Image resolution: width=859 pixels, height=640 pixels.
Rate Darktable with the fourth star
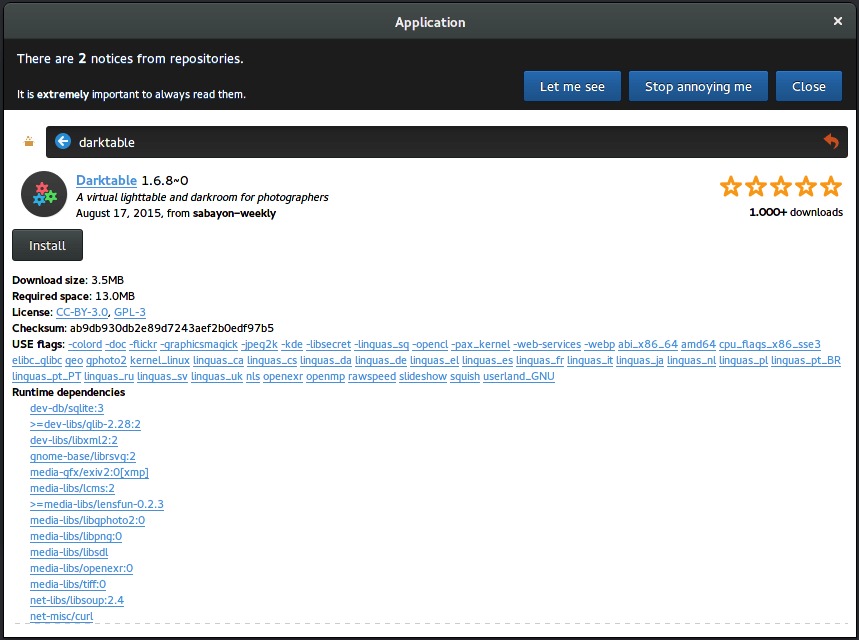pos(806,186)
